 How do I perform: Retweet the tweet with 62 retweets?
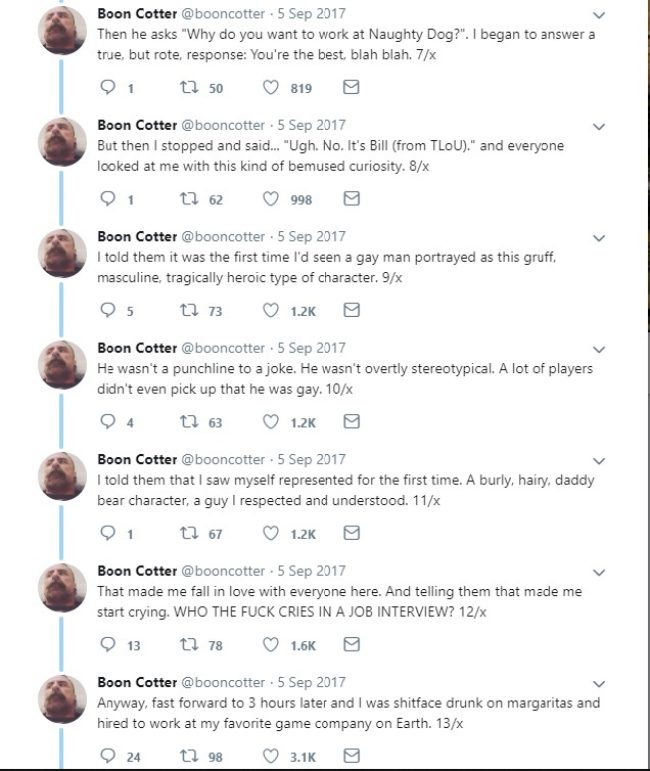(x=189, y=199)
